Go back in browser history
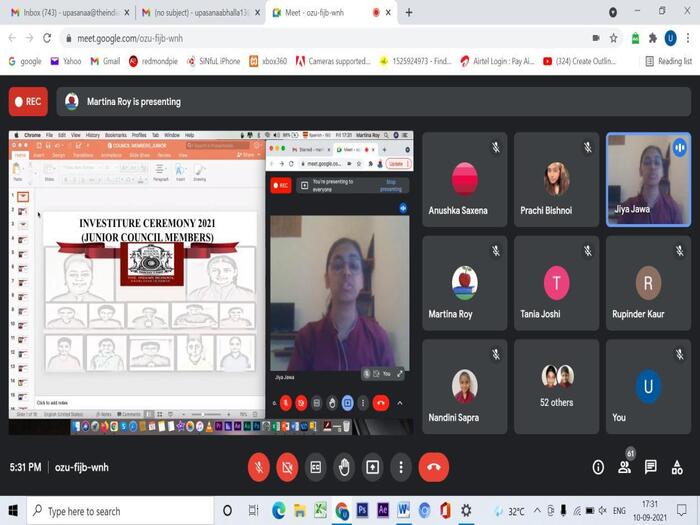700x525 pixels. 12,38
